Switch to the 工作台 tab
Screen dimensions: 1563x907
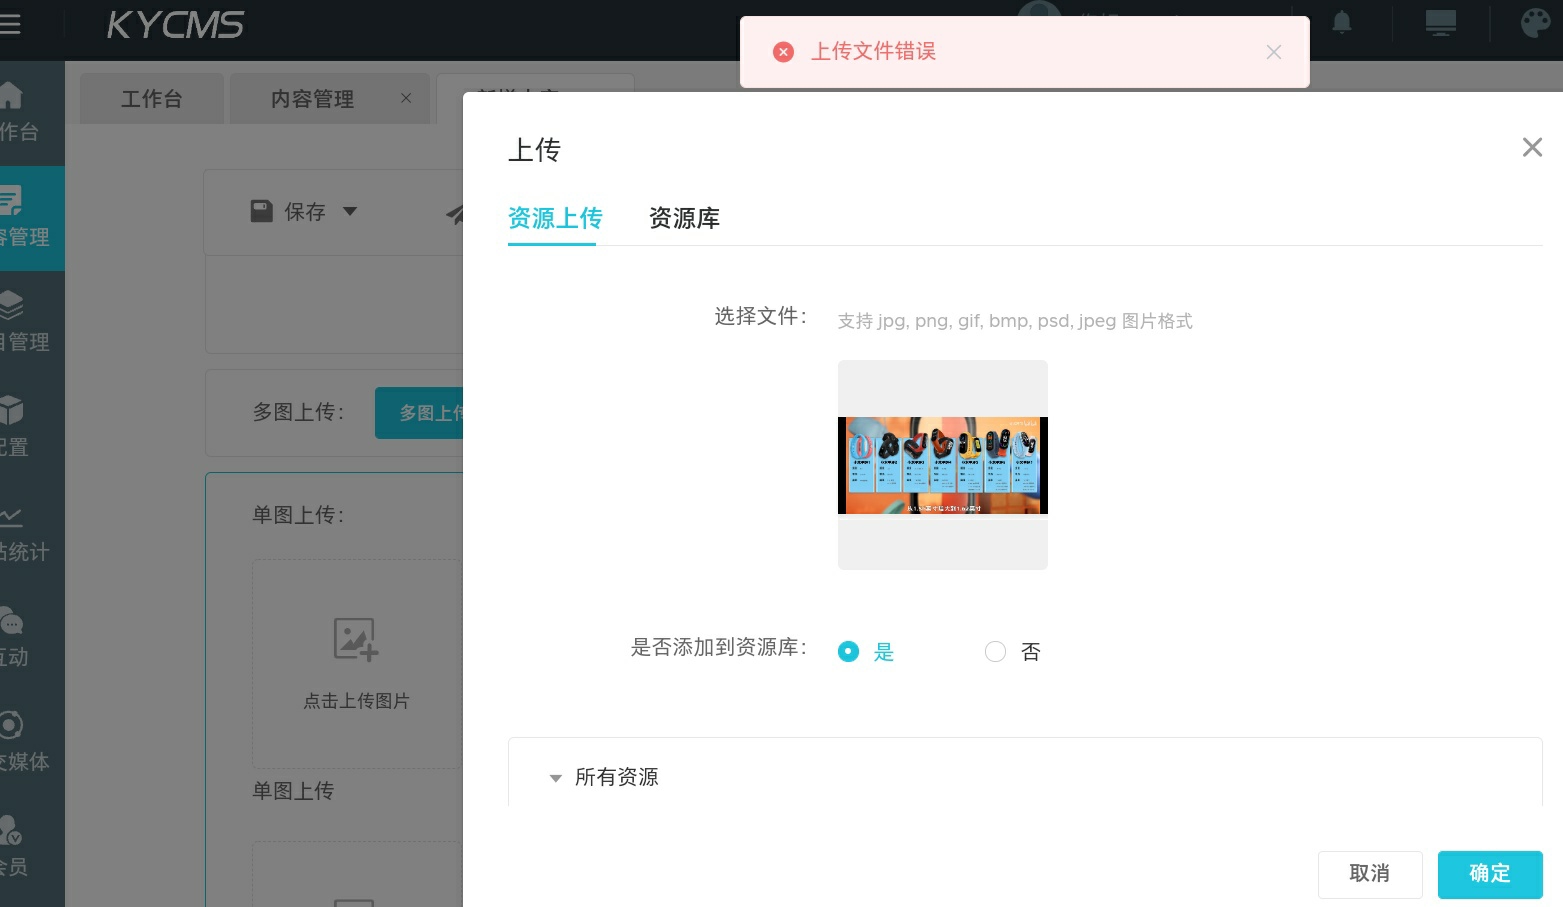click(x=152, y=99)
